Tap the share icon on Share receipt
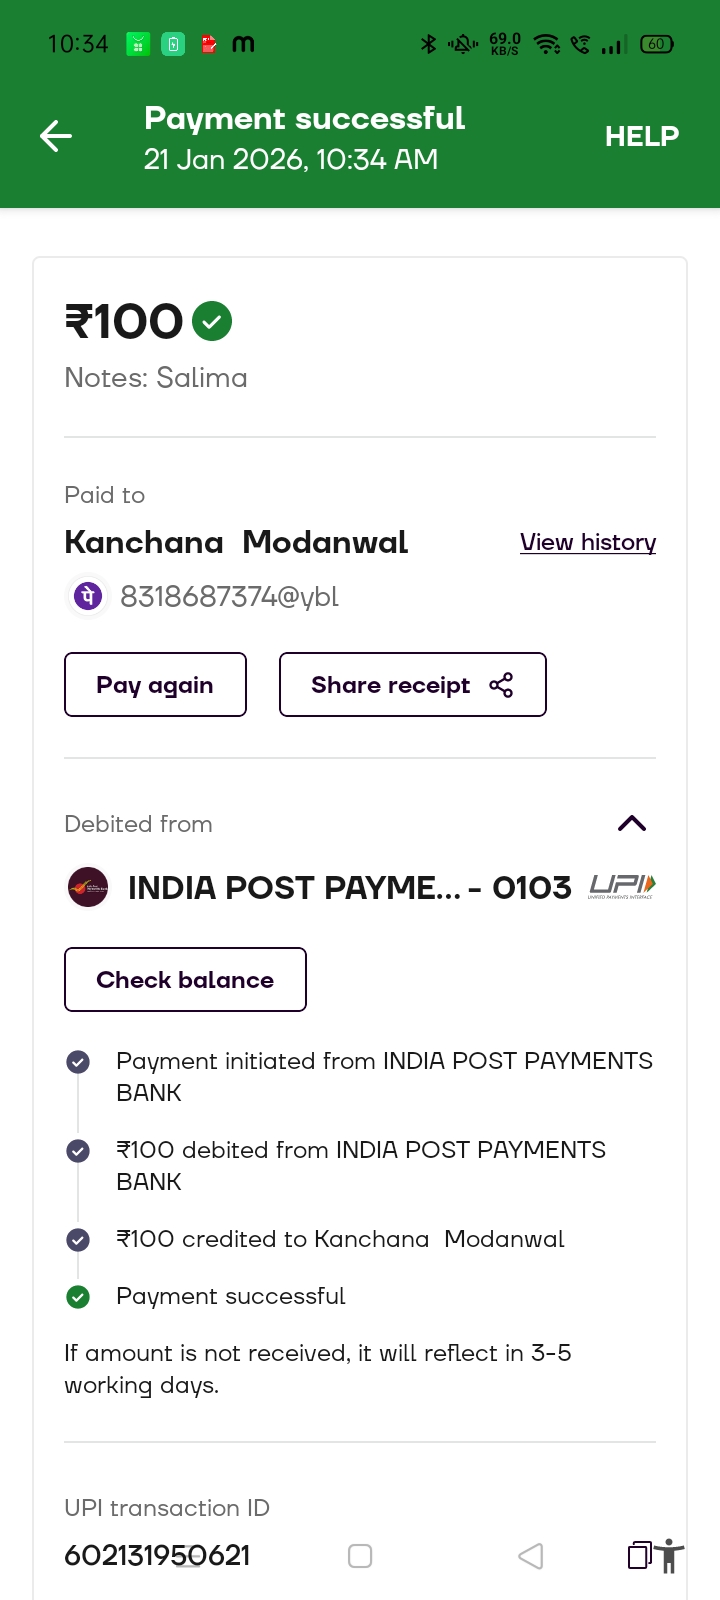This screenshot has width=720, height=1600. (x=501, y=685)
